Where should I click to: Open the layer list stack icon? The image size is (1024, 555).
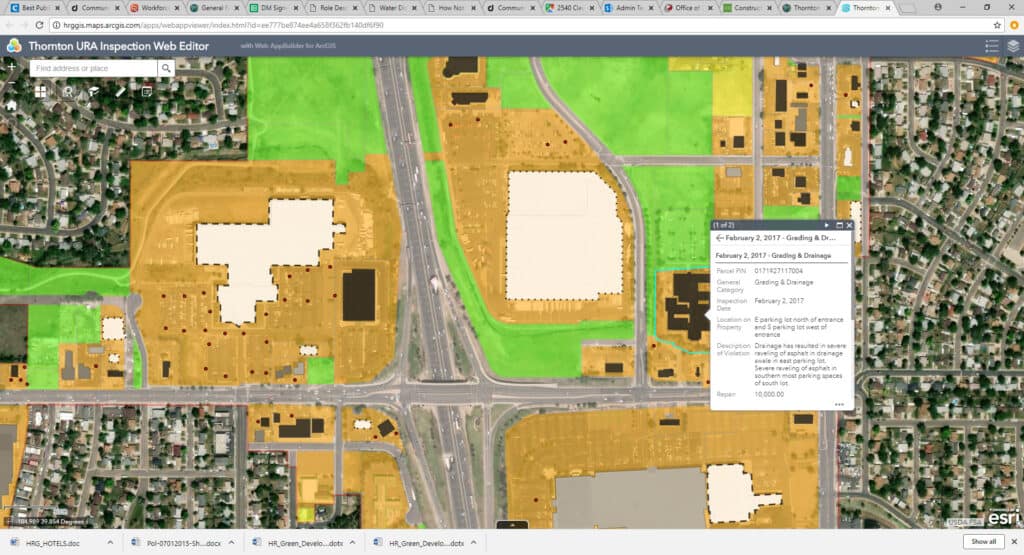pyautogui.click(x=1013, y=46)
